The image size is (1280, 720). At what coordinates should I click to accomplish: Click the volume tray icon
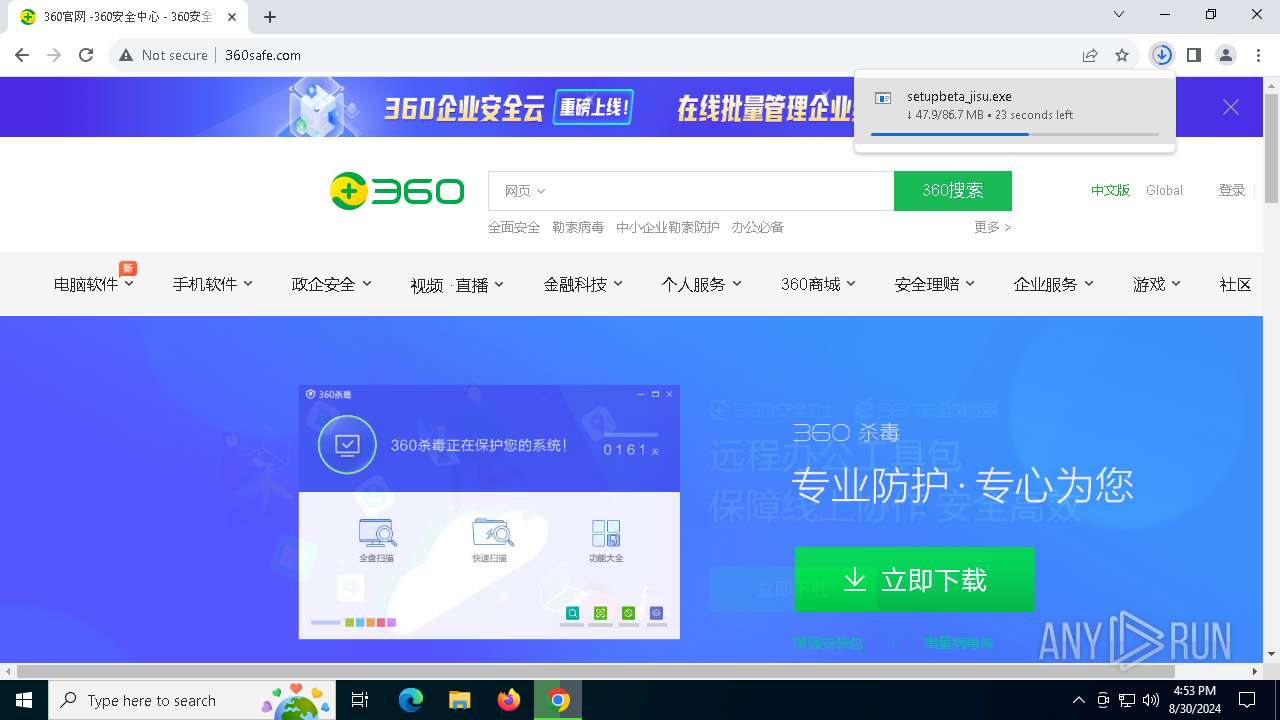coord(1150,700)
